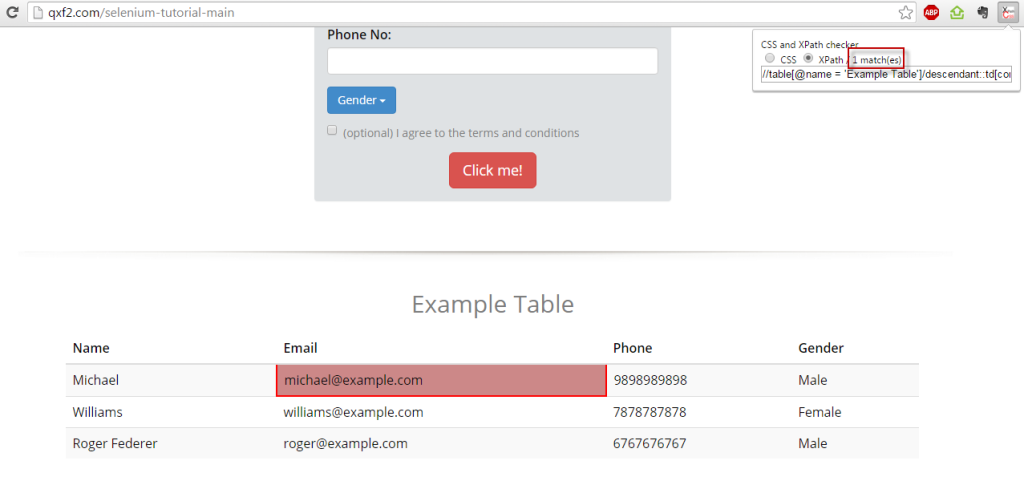Click the williams@example.com table cell
The image size is (1024, 485).
(x=353, y=412)
